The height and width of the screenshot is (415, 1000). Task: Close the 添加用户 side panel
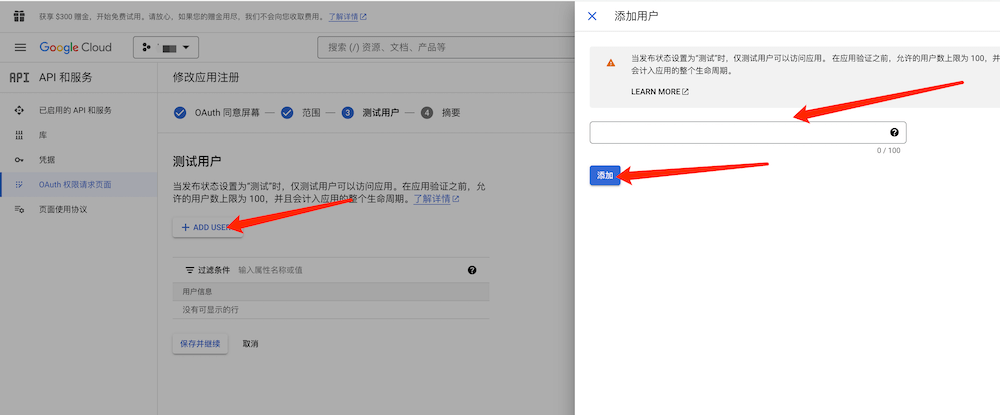point(592,16)
